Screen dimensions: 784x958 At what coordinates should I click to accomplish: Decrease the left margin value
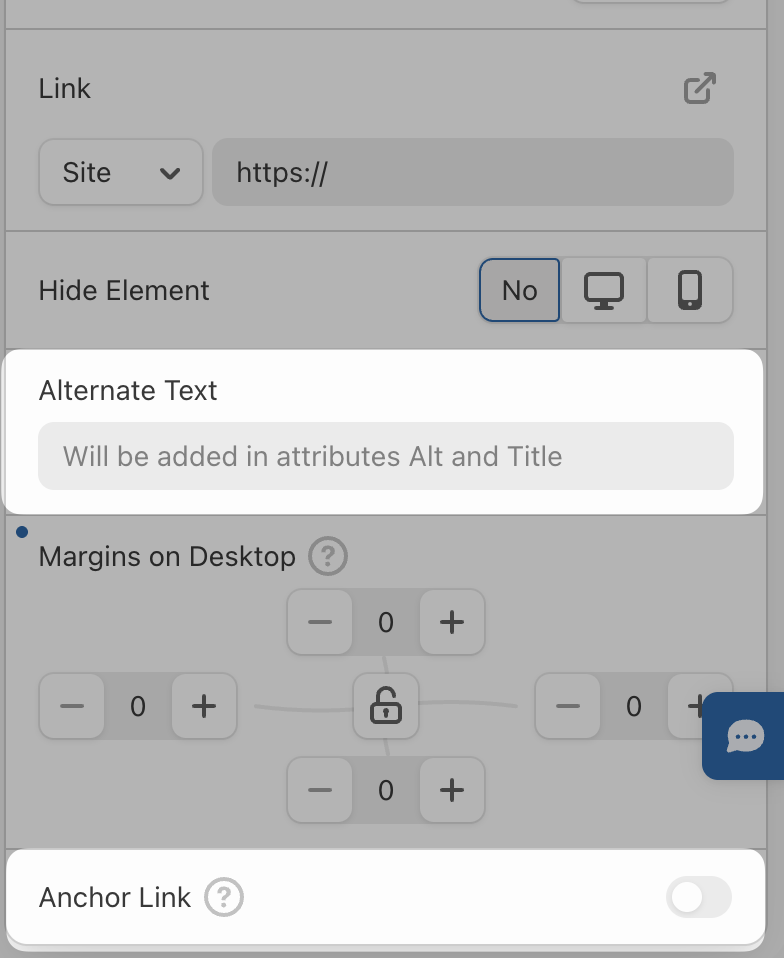click(x=72, y=706)
